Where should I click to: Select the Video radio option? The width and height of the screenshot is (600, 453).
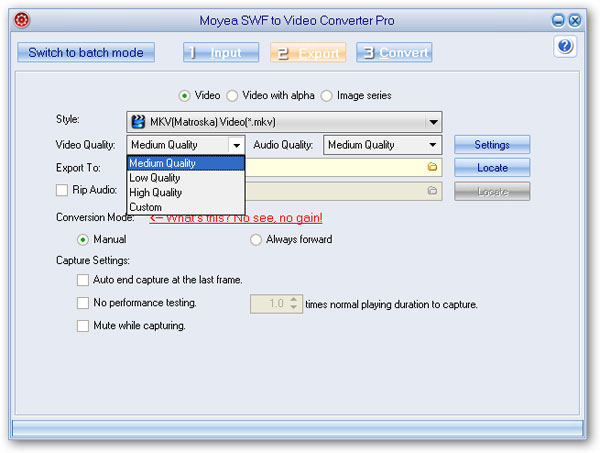[184, 96]
